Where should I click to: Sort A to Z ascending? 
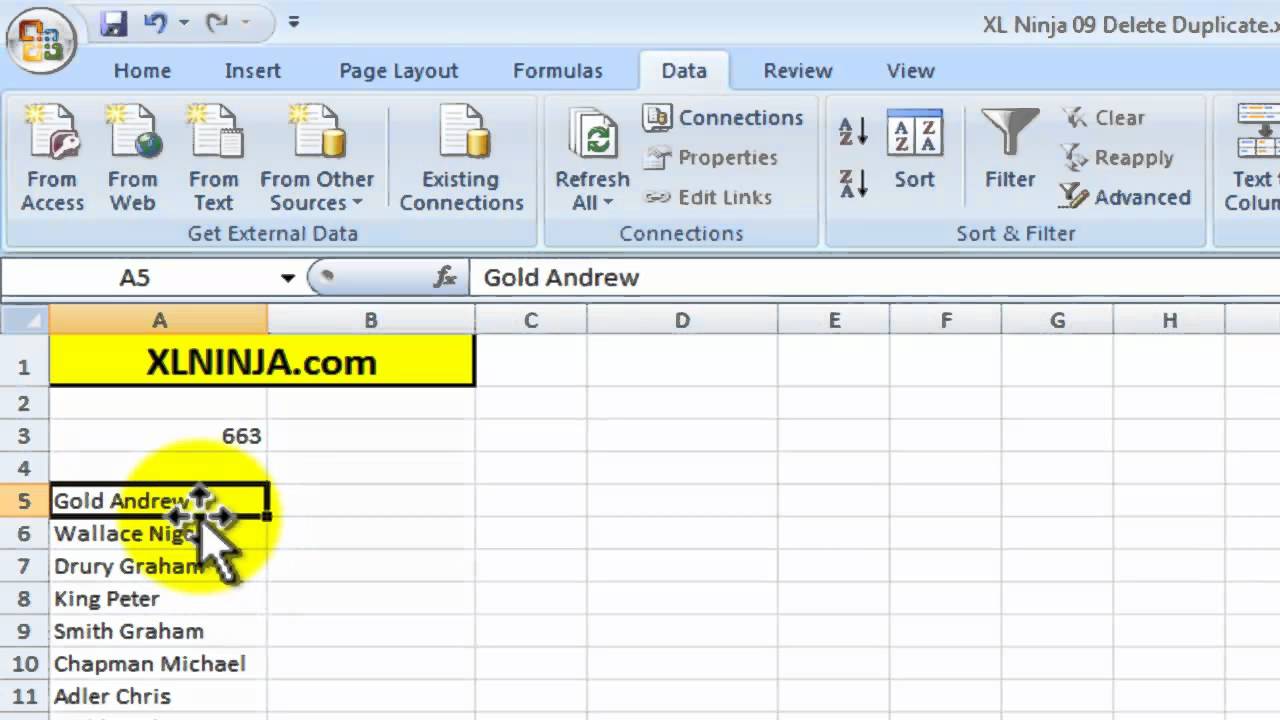pos(853,130)
